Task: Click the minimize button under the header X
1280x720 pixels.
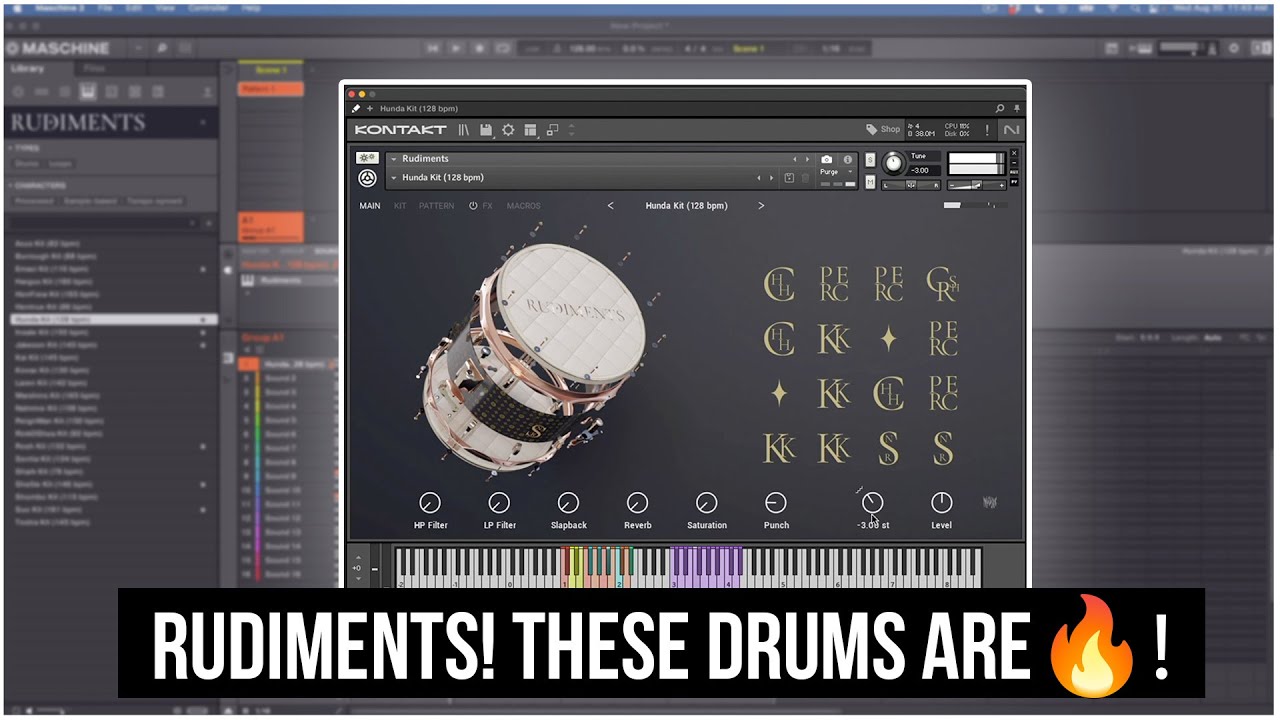Action: click(x=1014, y=163)
